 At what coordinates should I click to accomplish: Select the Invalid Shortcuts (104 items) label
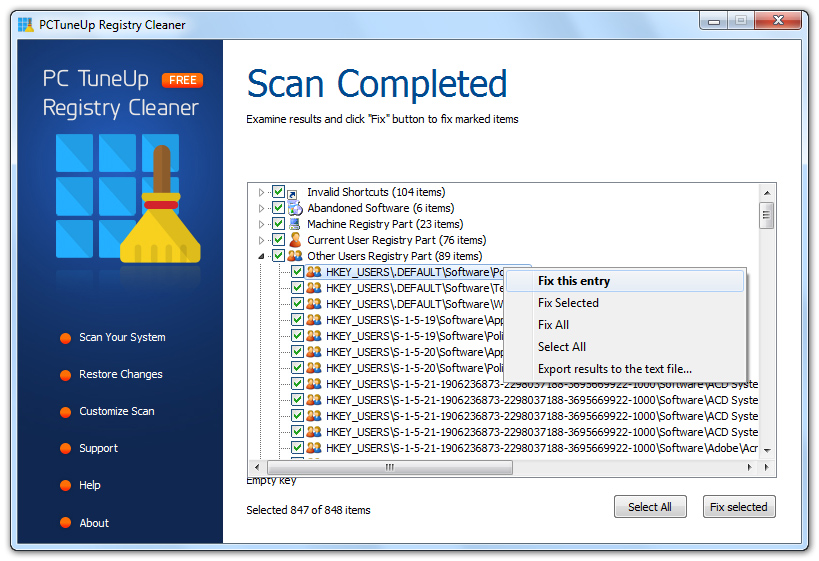pos(376,192)
